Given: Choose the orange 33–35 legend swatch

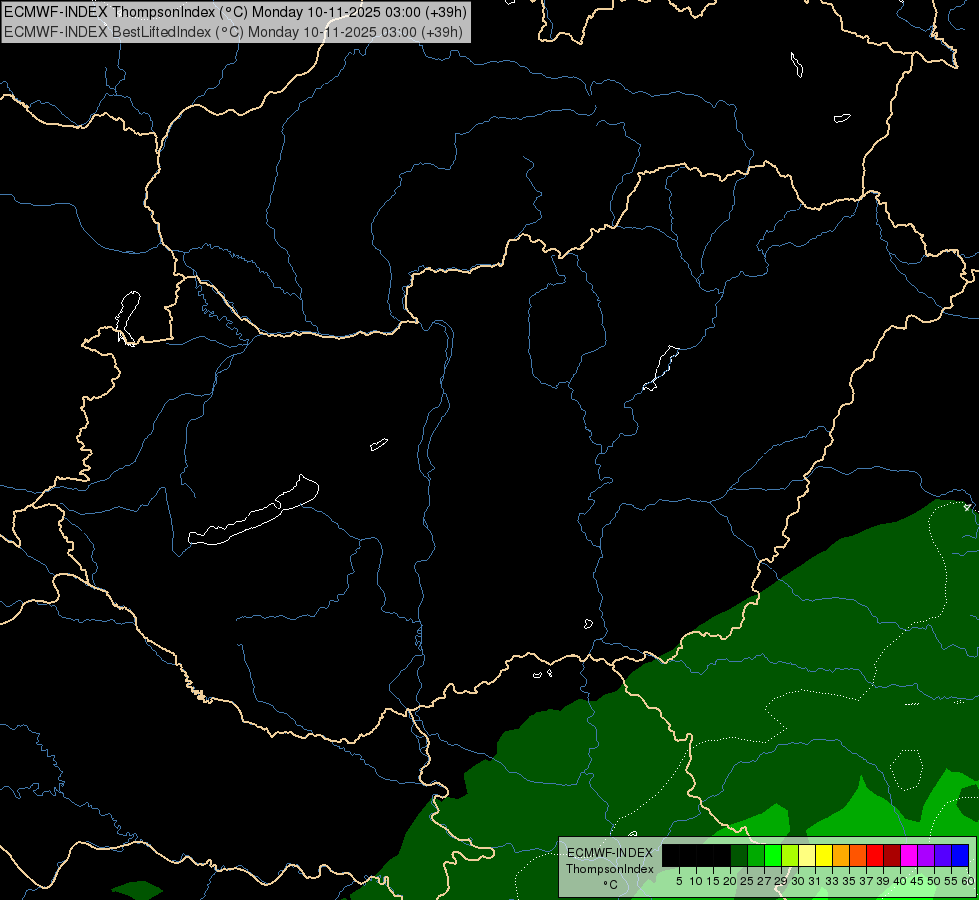Looking at the screenshot, I should [841, 855].
